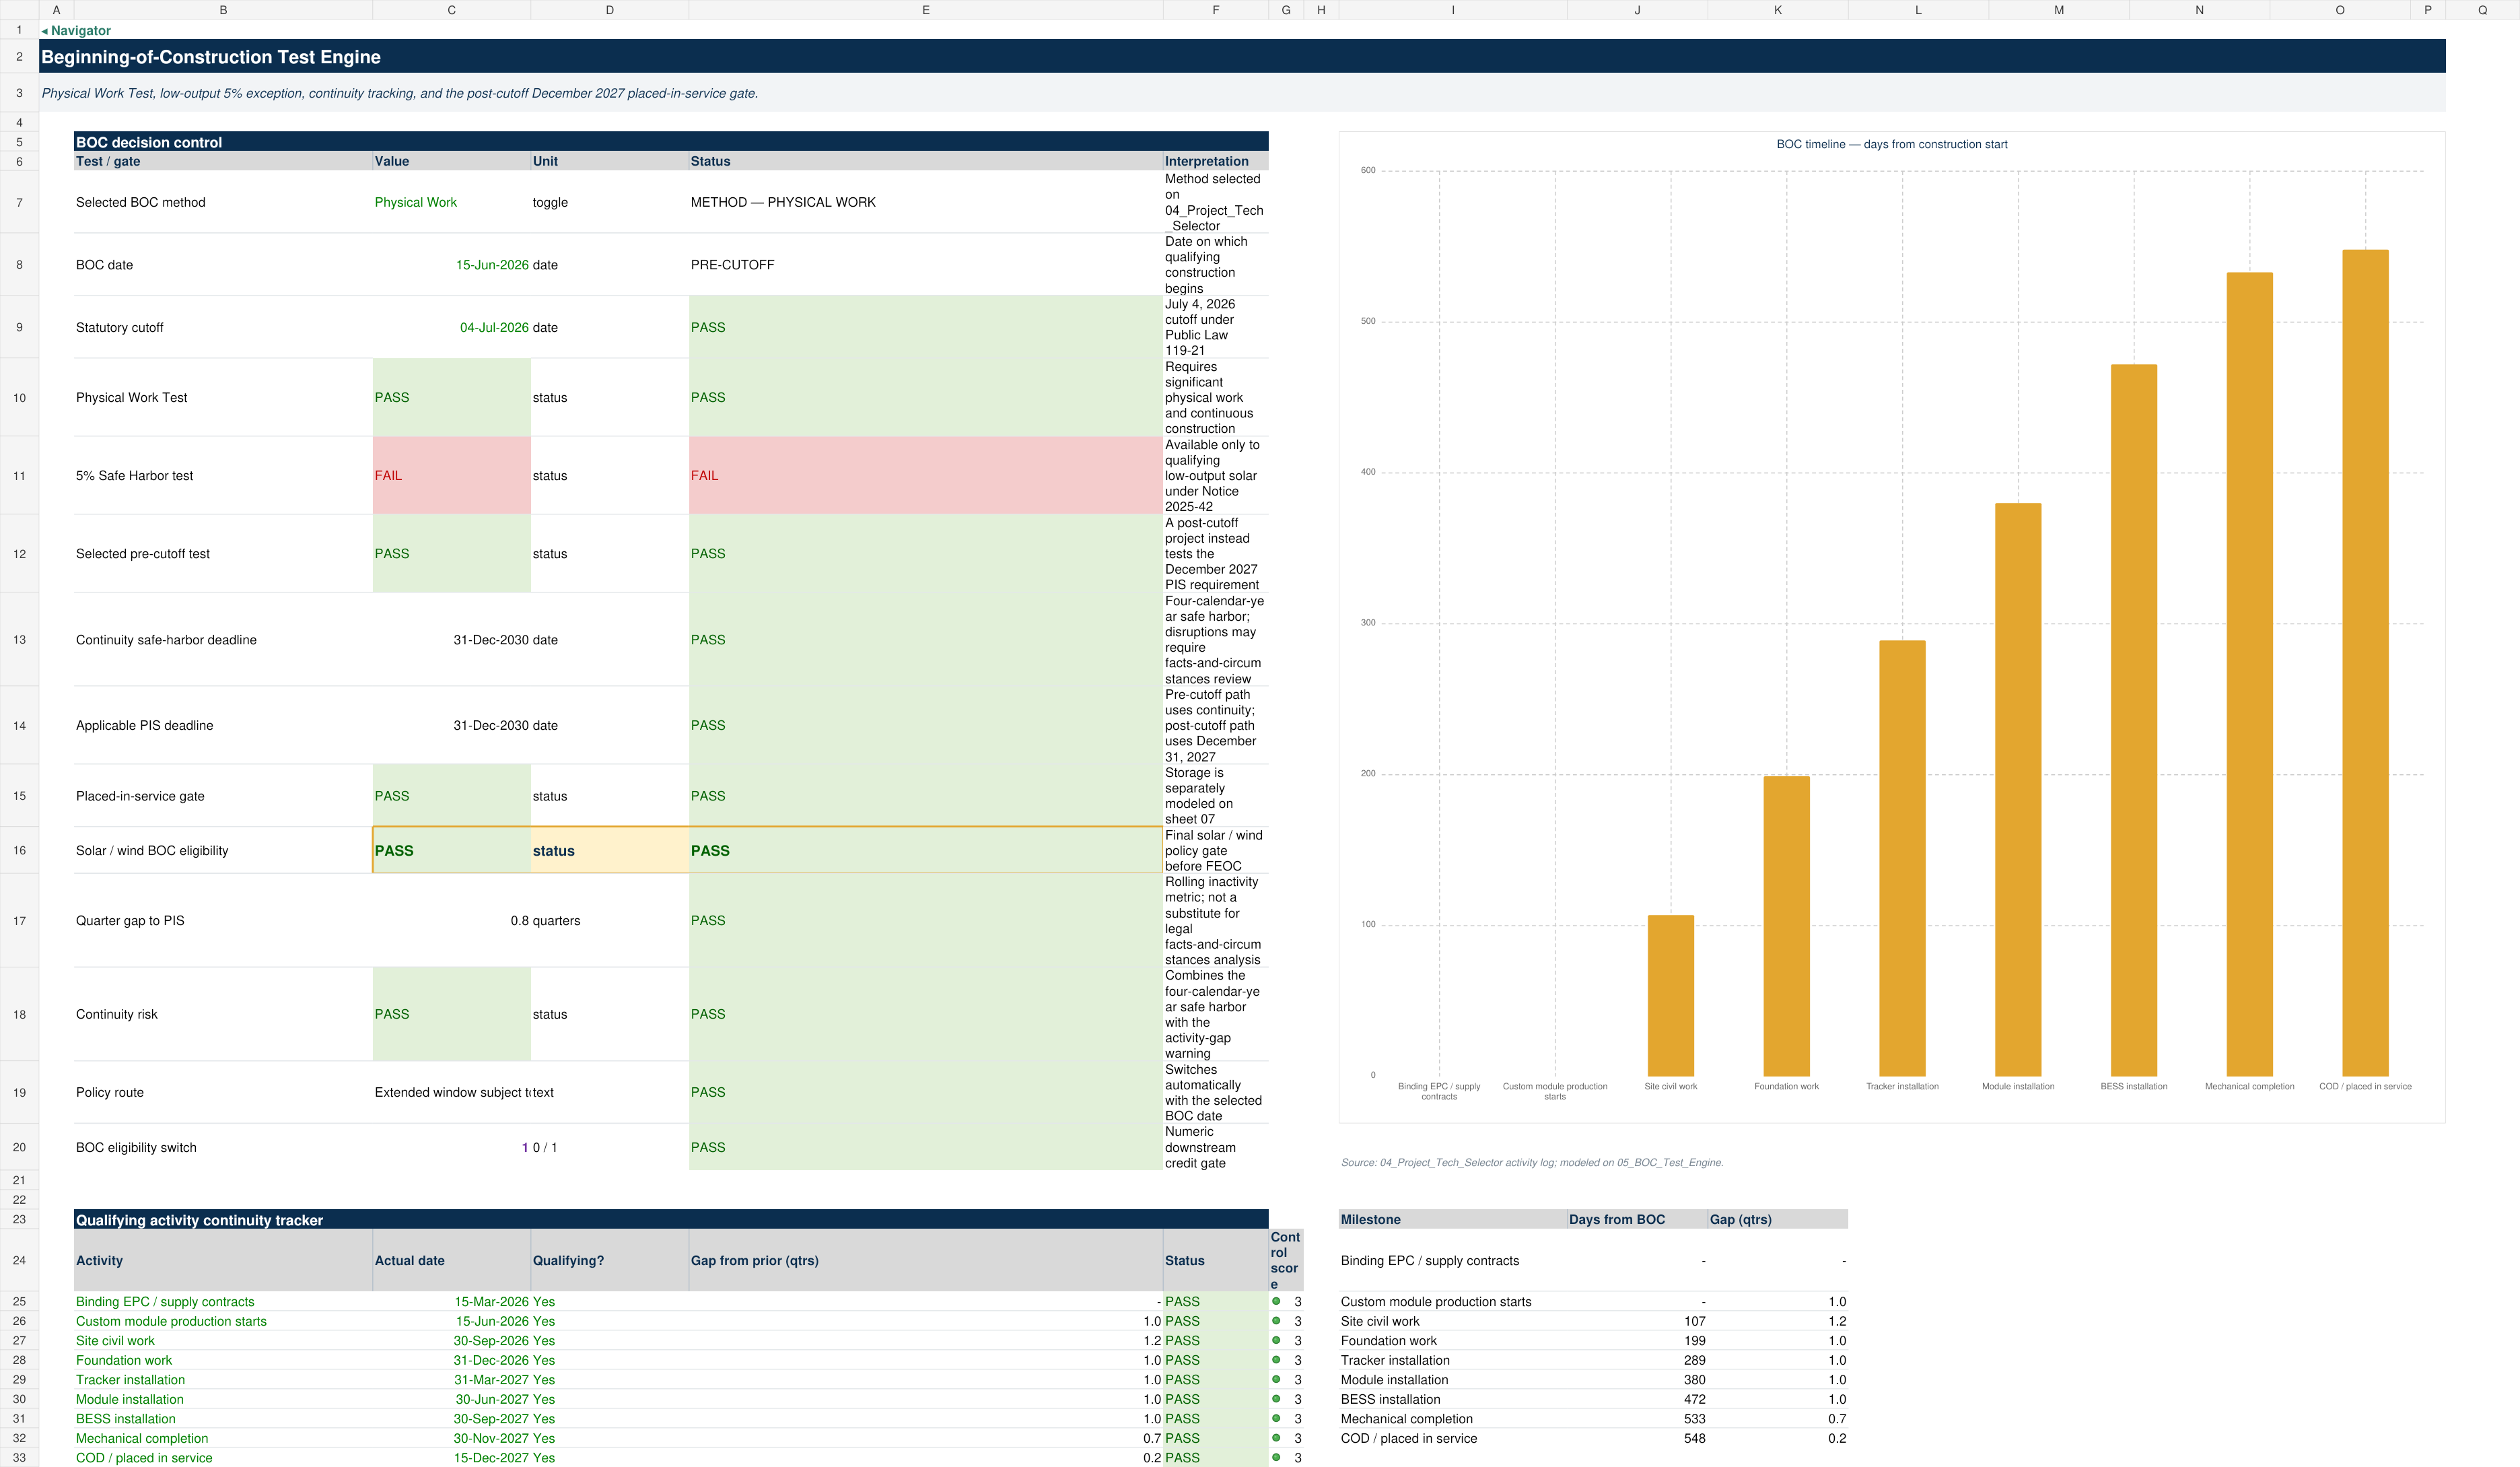The width and height of the screenshot is (2520, 1467).
Task: Select the highlighted Solar / wind eligibility PASS cell
Action: tap(451, 850)
